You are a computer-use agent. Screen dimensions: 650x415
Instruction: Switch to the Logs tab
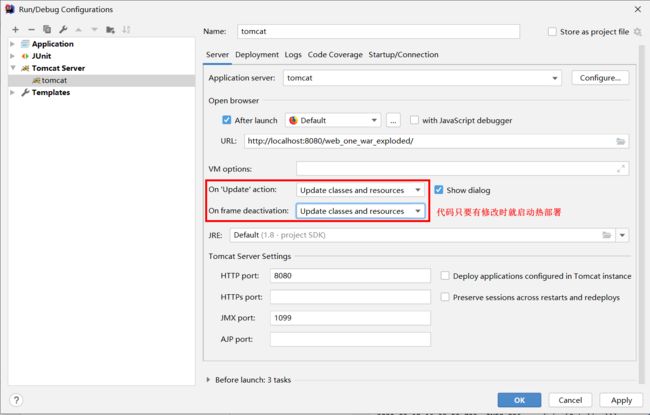293,55
